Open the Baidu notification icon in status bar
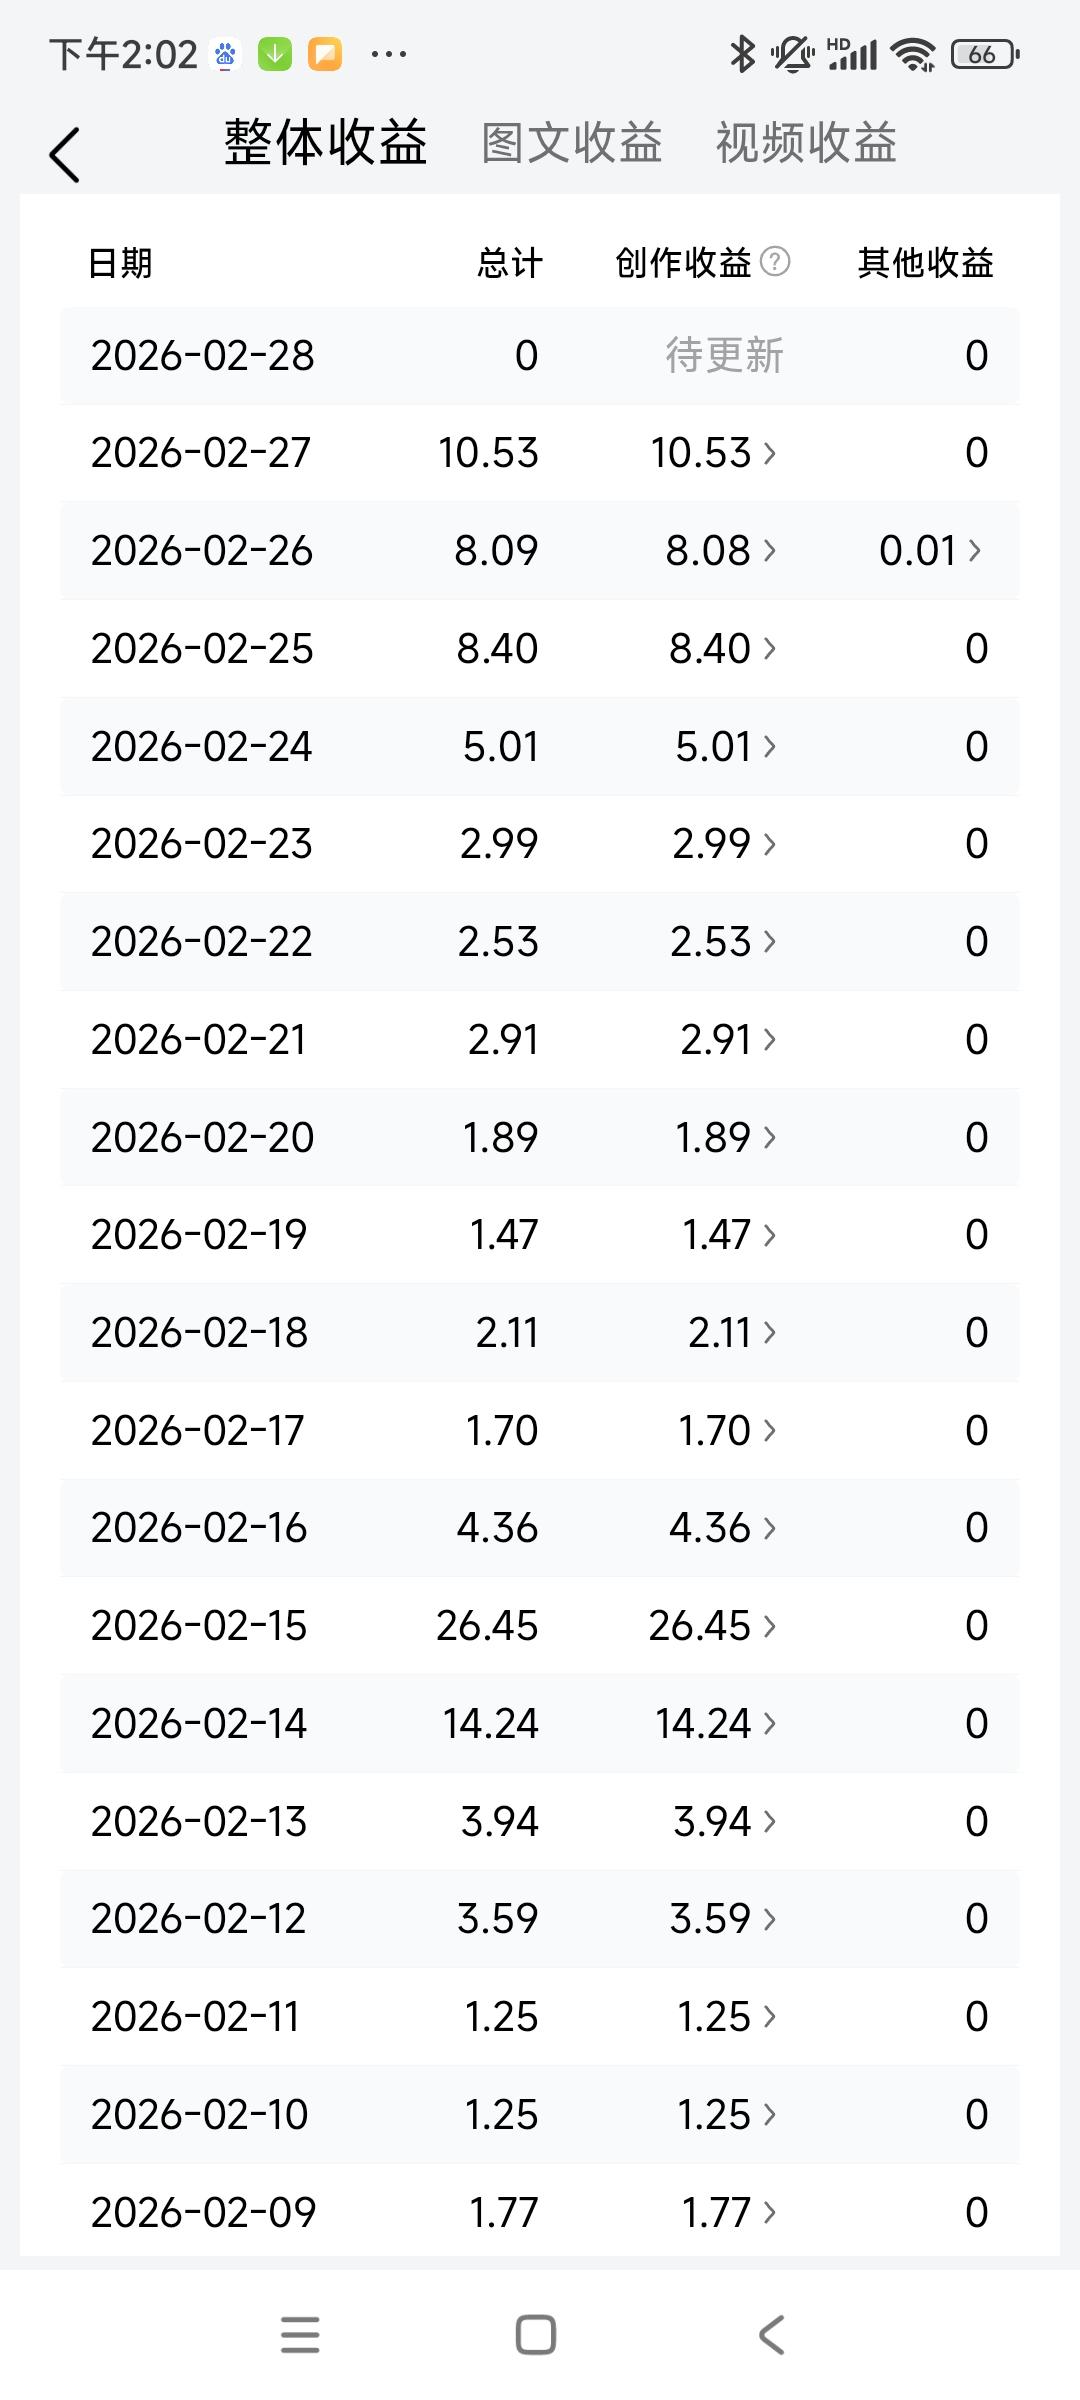1080x2400 pixels. [226, 54]
